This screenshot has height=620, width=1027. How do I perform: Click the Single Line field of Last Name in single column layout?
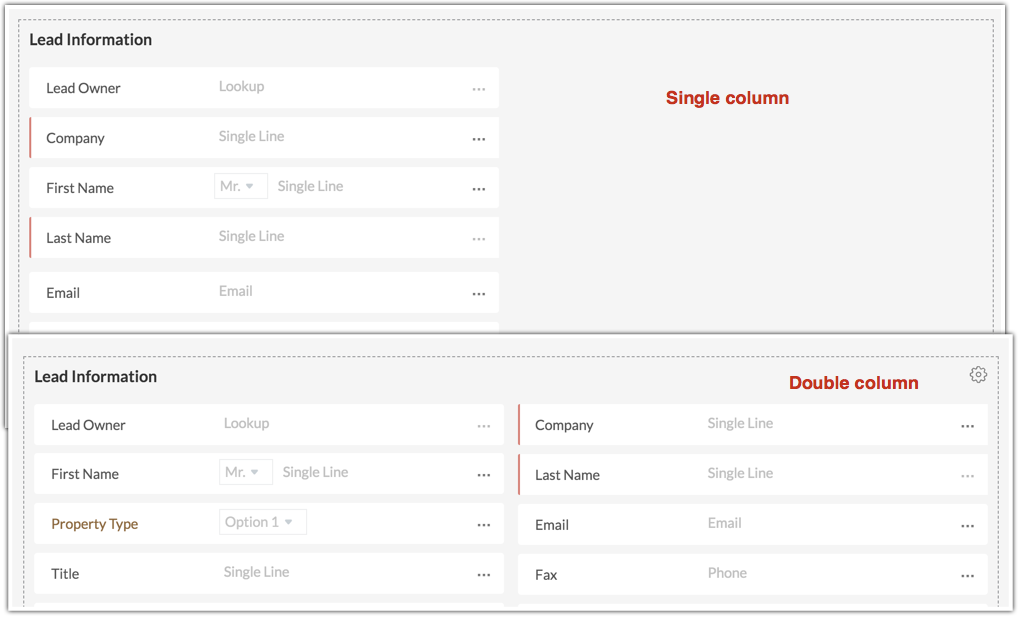[252, 236]
